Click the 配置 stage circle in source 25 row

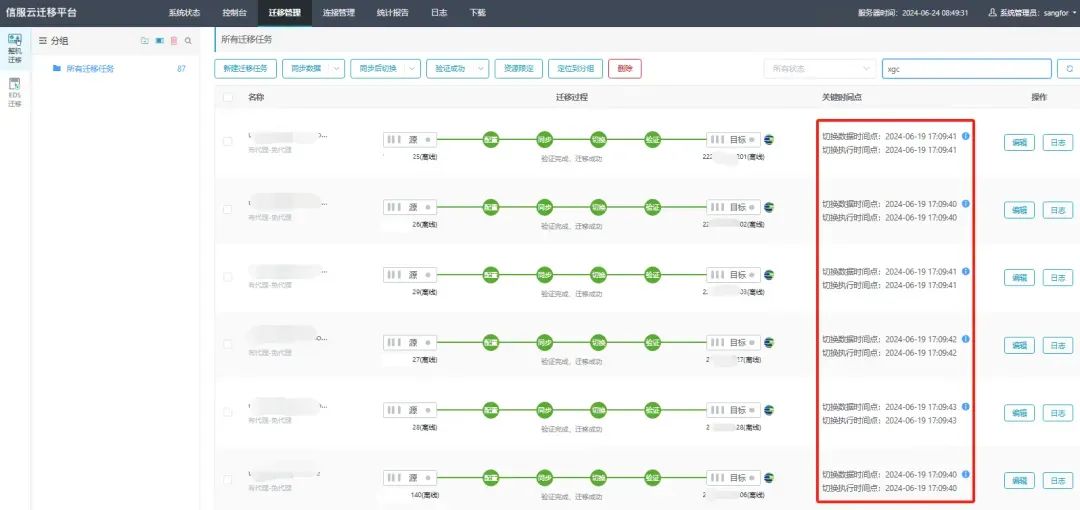[490, 139]
